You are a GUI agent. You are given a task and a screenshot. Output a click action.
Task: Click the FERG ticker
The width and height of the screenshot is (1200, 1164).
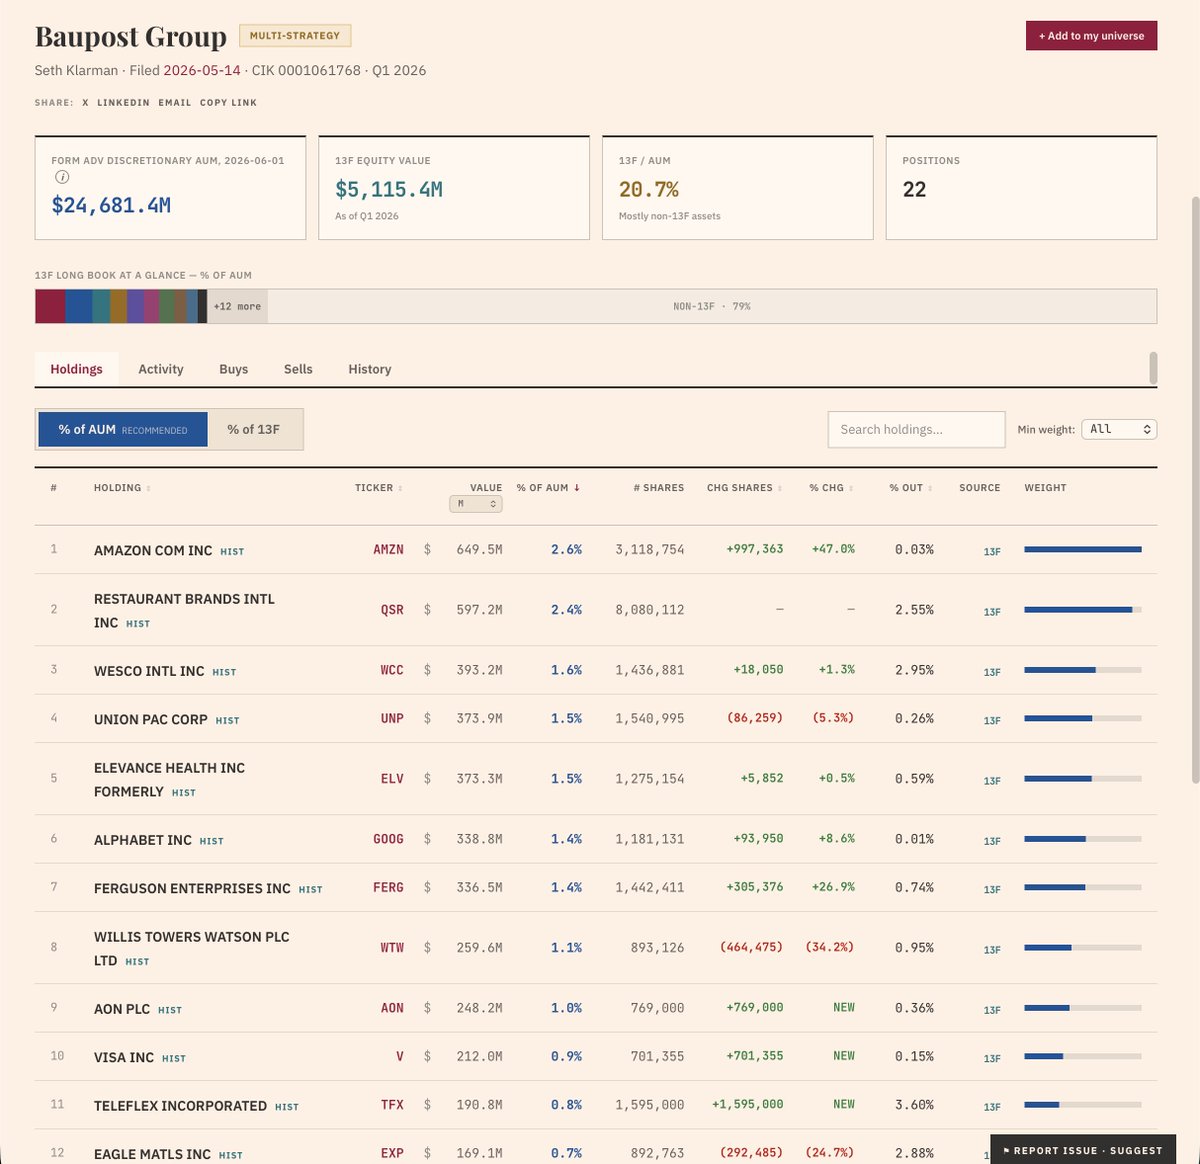click(388, 887)
